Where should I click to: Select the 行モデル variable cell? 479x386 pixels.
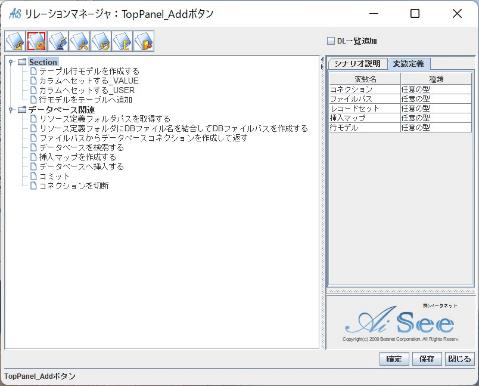(365, 127)
